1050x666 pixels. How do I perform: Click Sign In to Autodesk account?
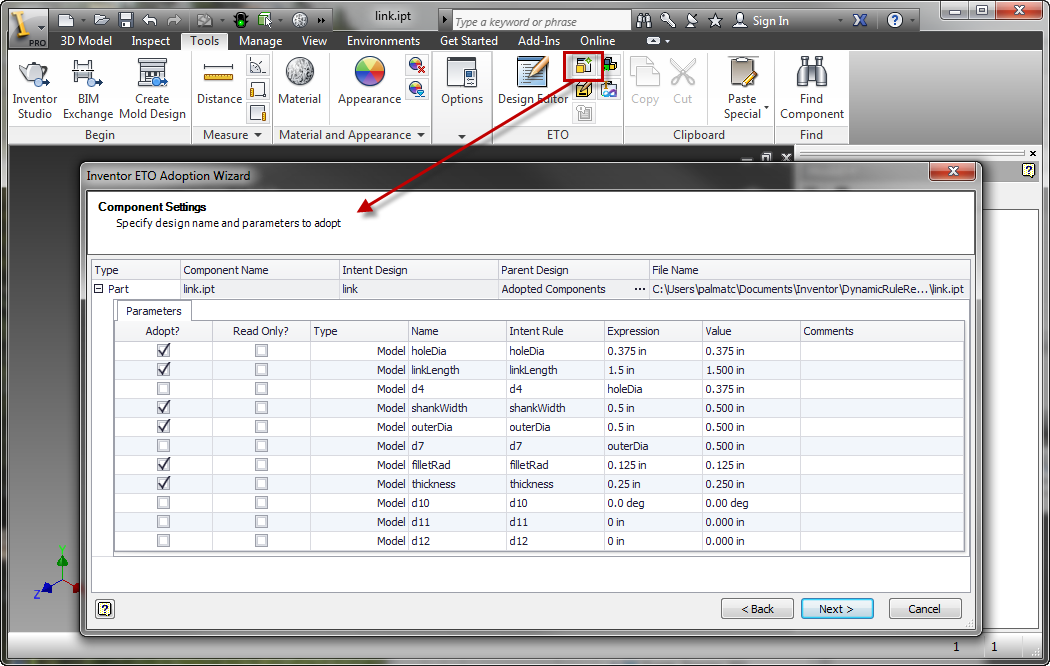pos(761,21)
